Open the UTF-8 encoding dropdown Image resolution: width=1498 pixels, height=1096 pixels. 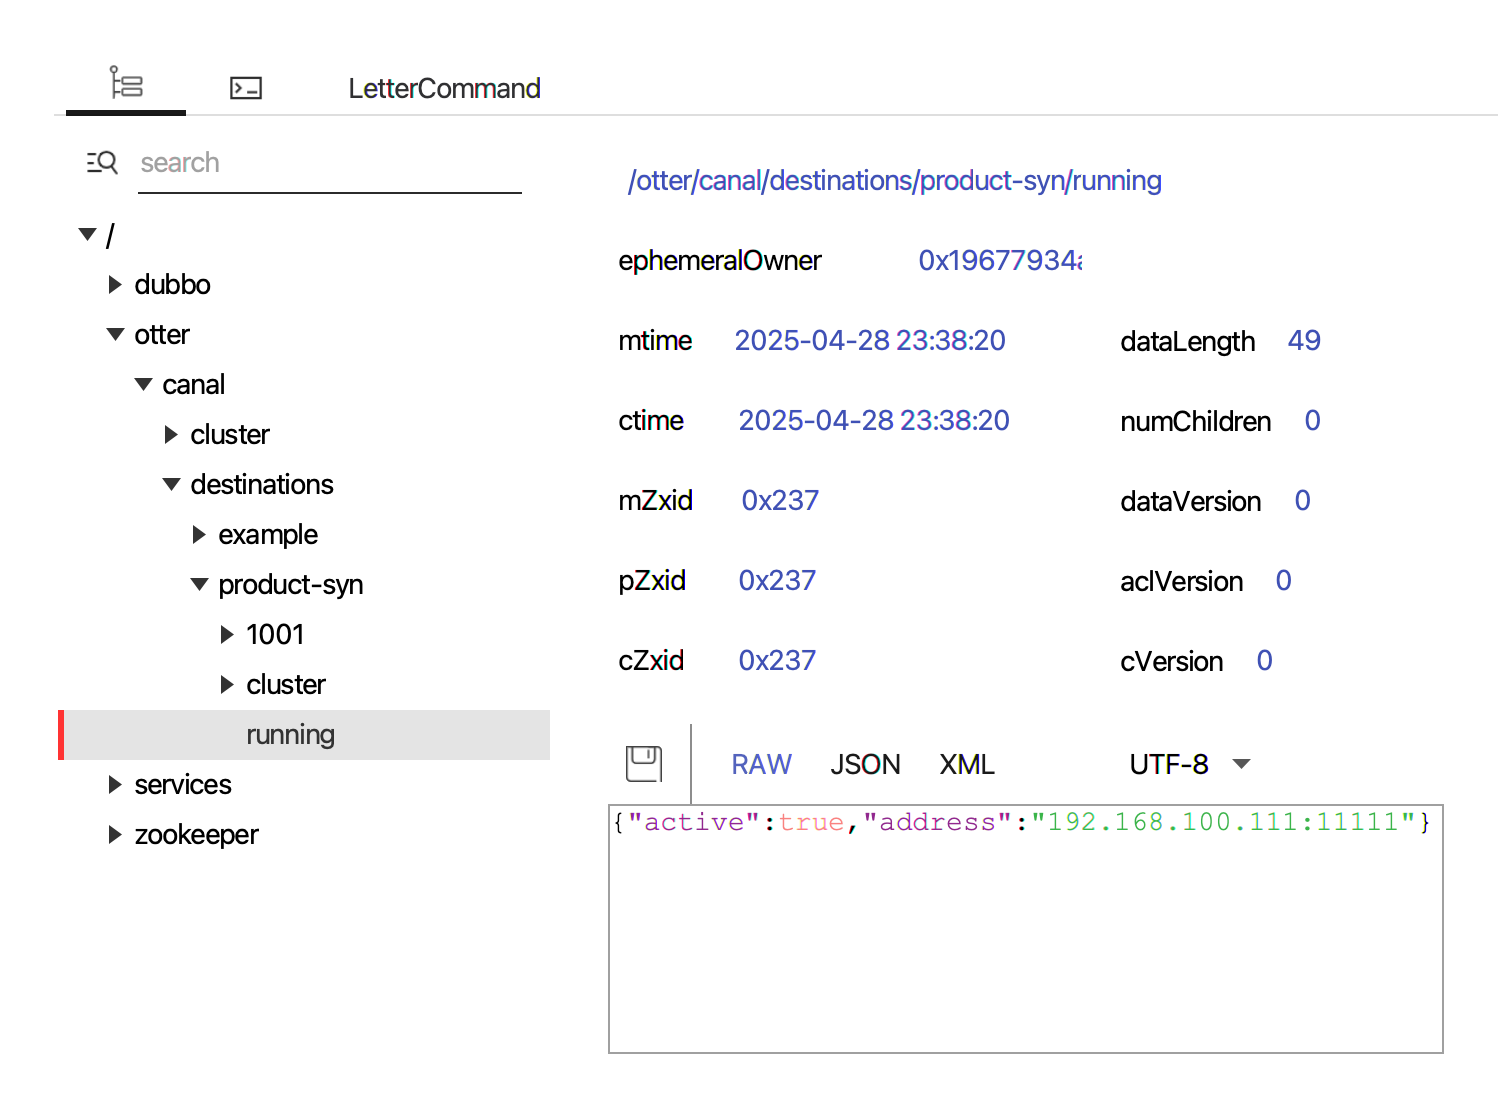pyautogui.click(x=1189, y=765)
